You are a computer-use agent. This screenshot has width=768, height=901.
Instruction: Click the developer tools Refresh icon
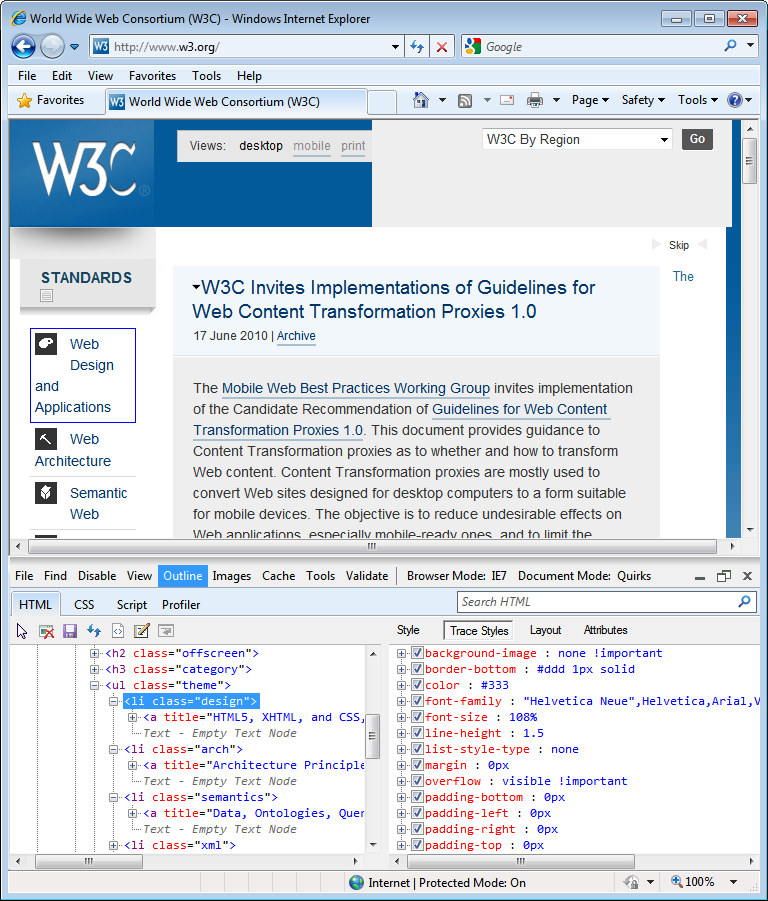pyautogui.click(x=94, y=631)
